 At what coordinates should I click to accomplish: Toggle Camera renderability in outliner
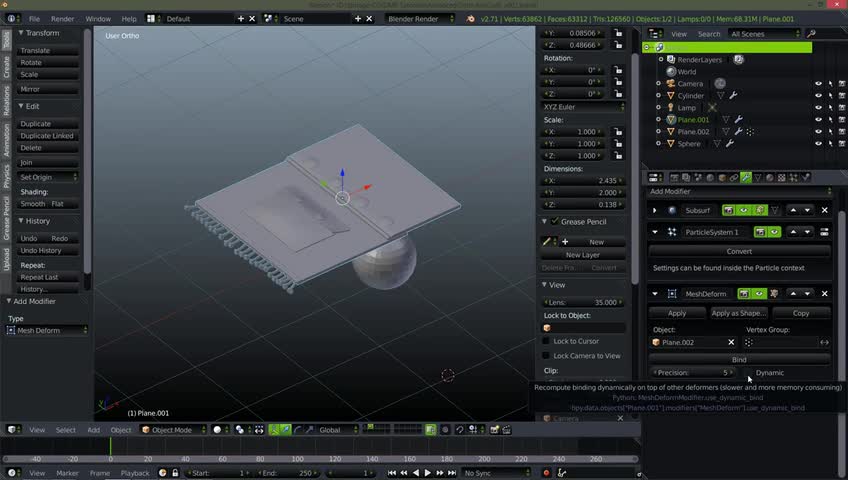pos(842,84)
